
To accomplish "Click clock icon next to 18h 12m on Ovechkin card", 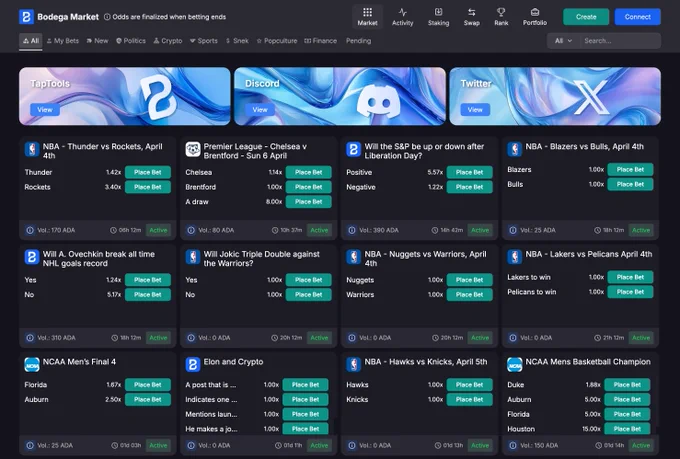I will (x=114, y=338).
